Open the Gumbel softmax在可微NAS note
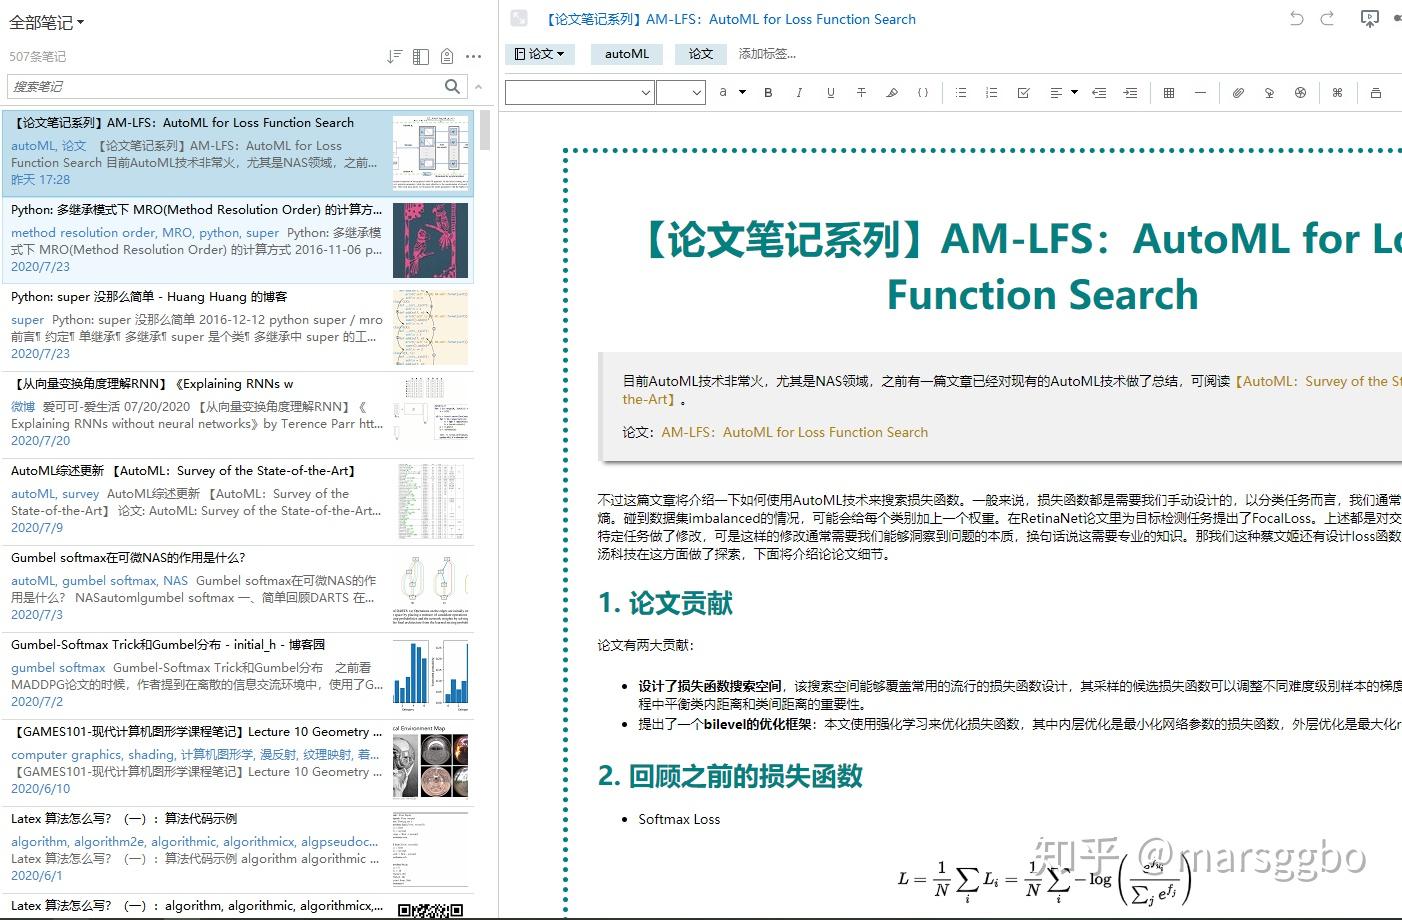Screen dimensions: 1402x920 (238, 588)
